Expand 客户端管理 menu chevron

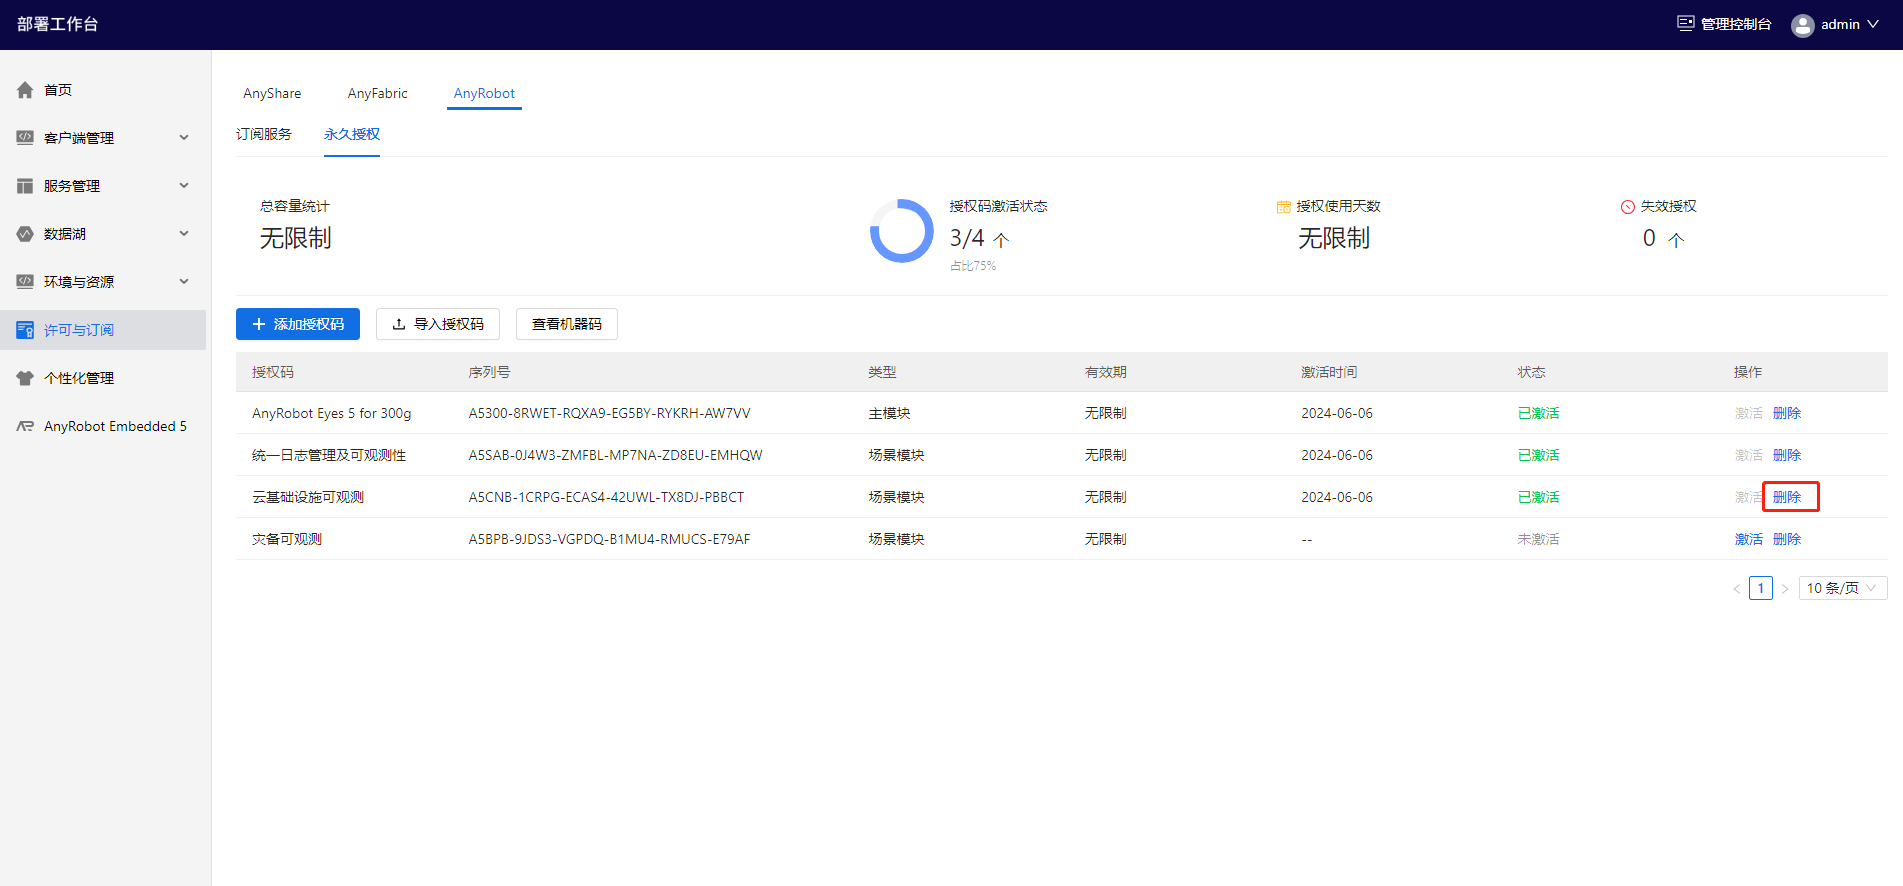(184, 137)
